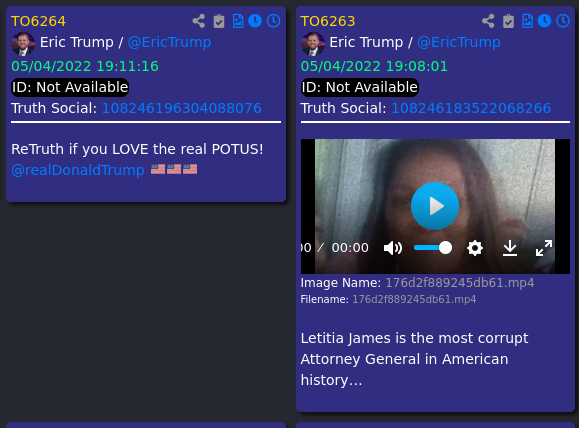Click the 'ReTruth if you LOVE' post text

tap(137, 149)
